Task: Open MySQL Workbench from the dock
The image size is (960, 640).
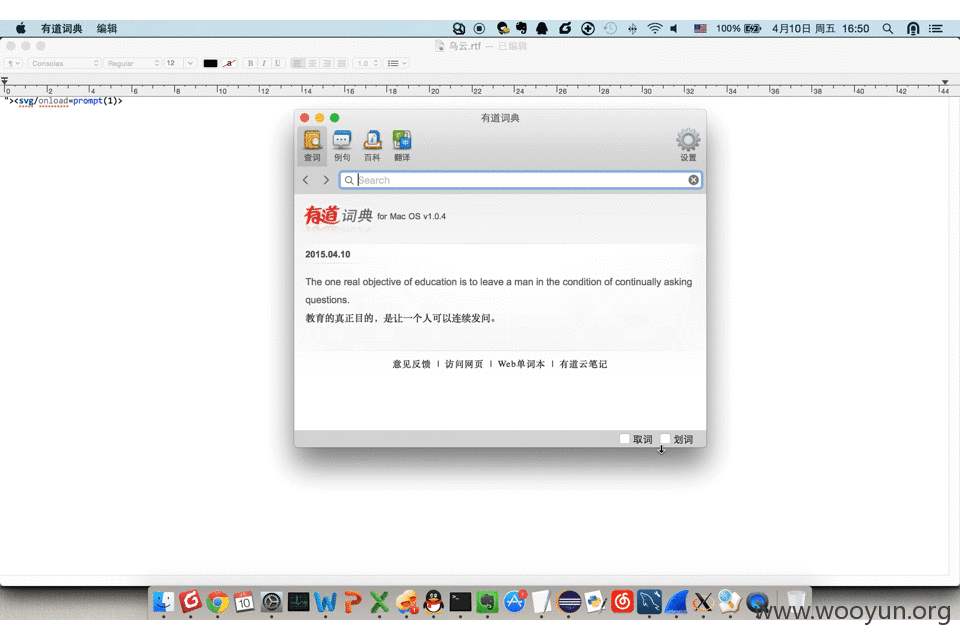Action: tap(649, 602)
